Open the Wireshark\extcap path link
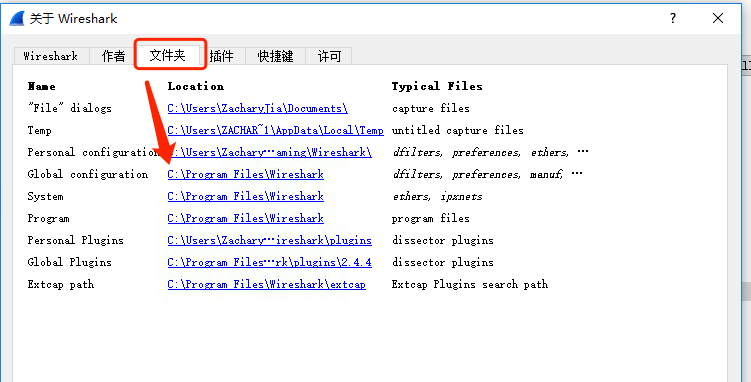Screen dimensions: 751x382 pyautogui.click(x=267, y=284)
